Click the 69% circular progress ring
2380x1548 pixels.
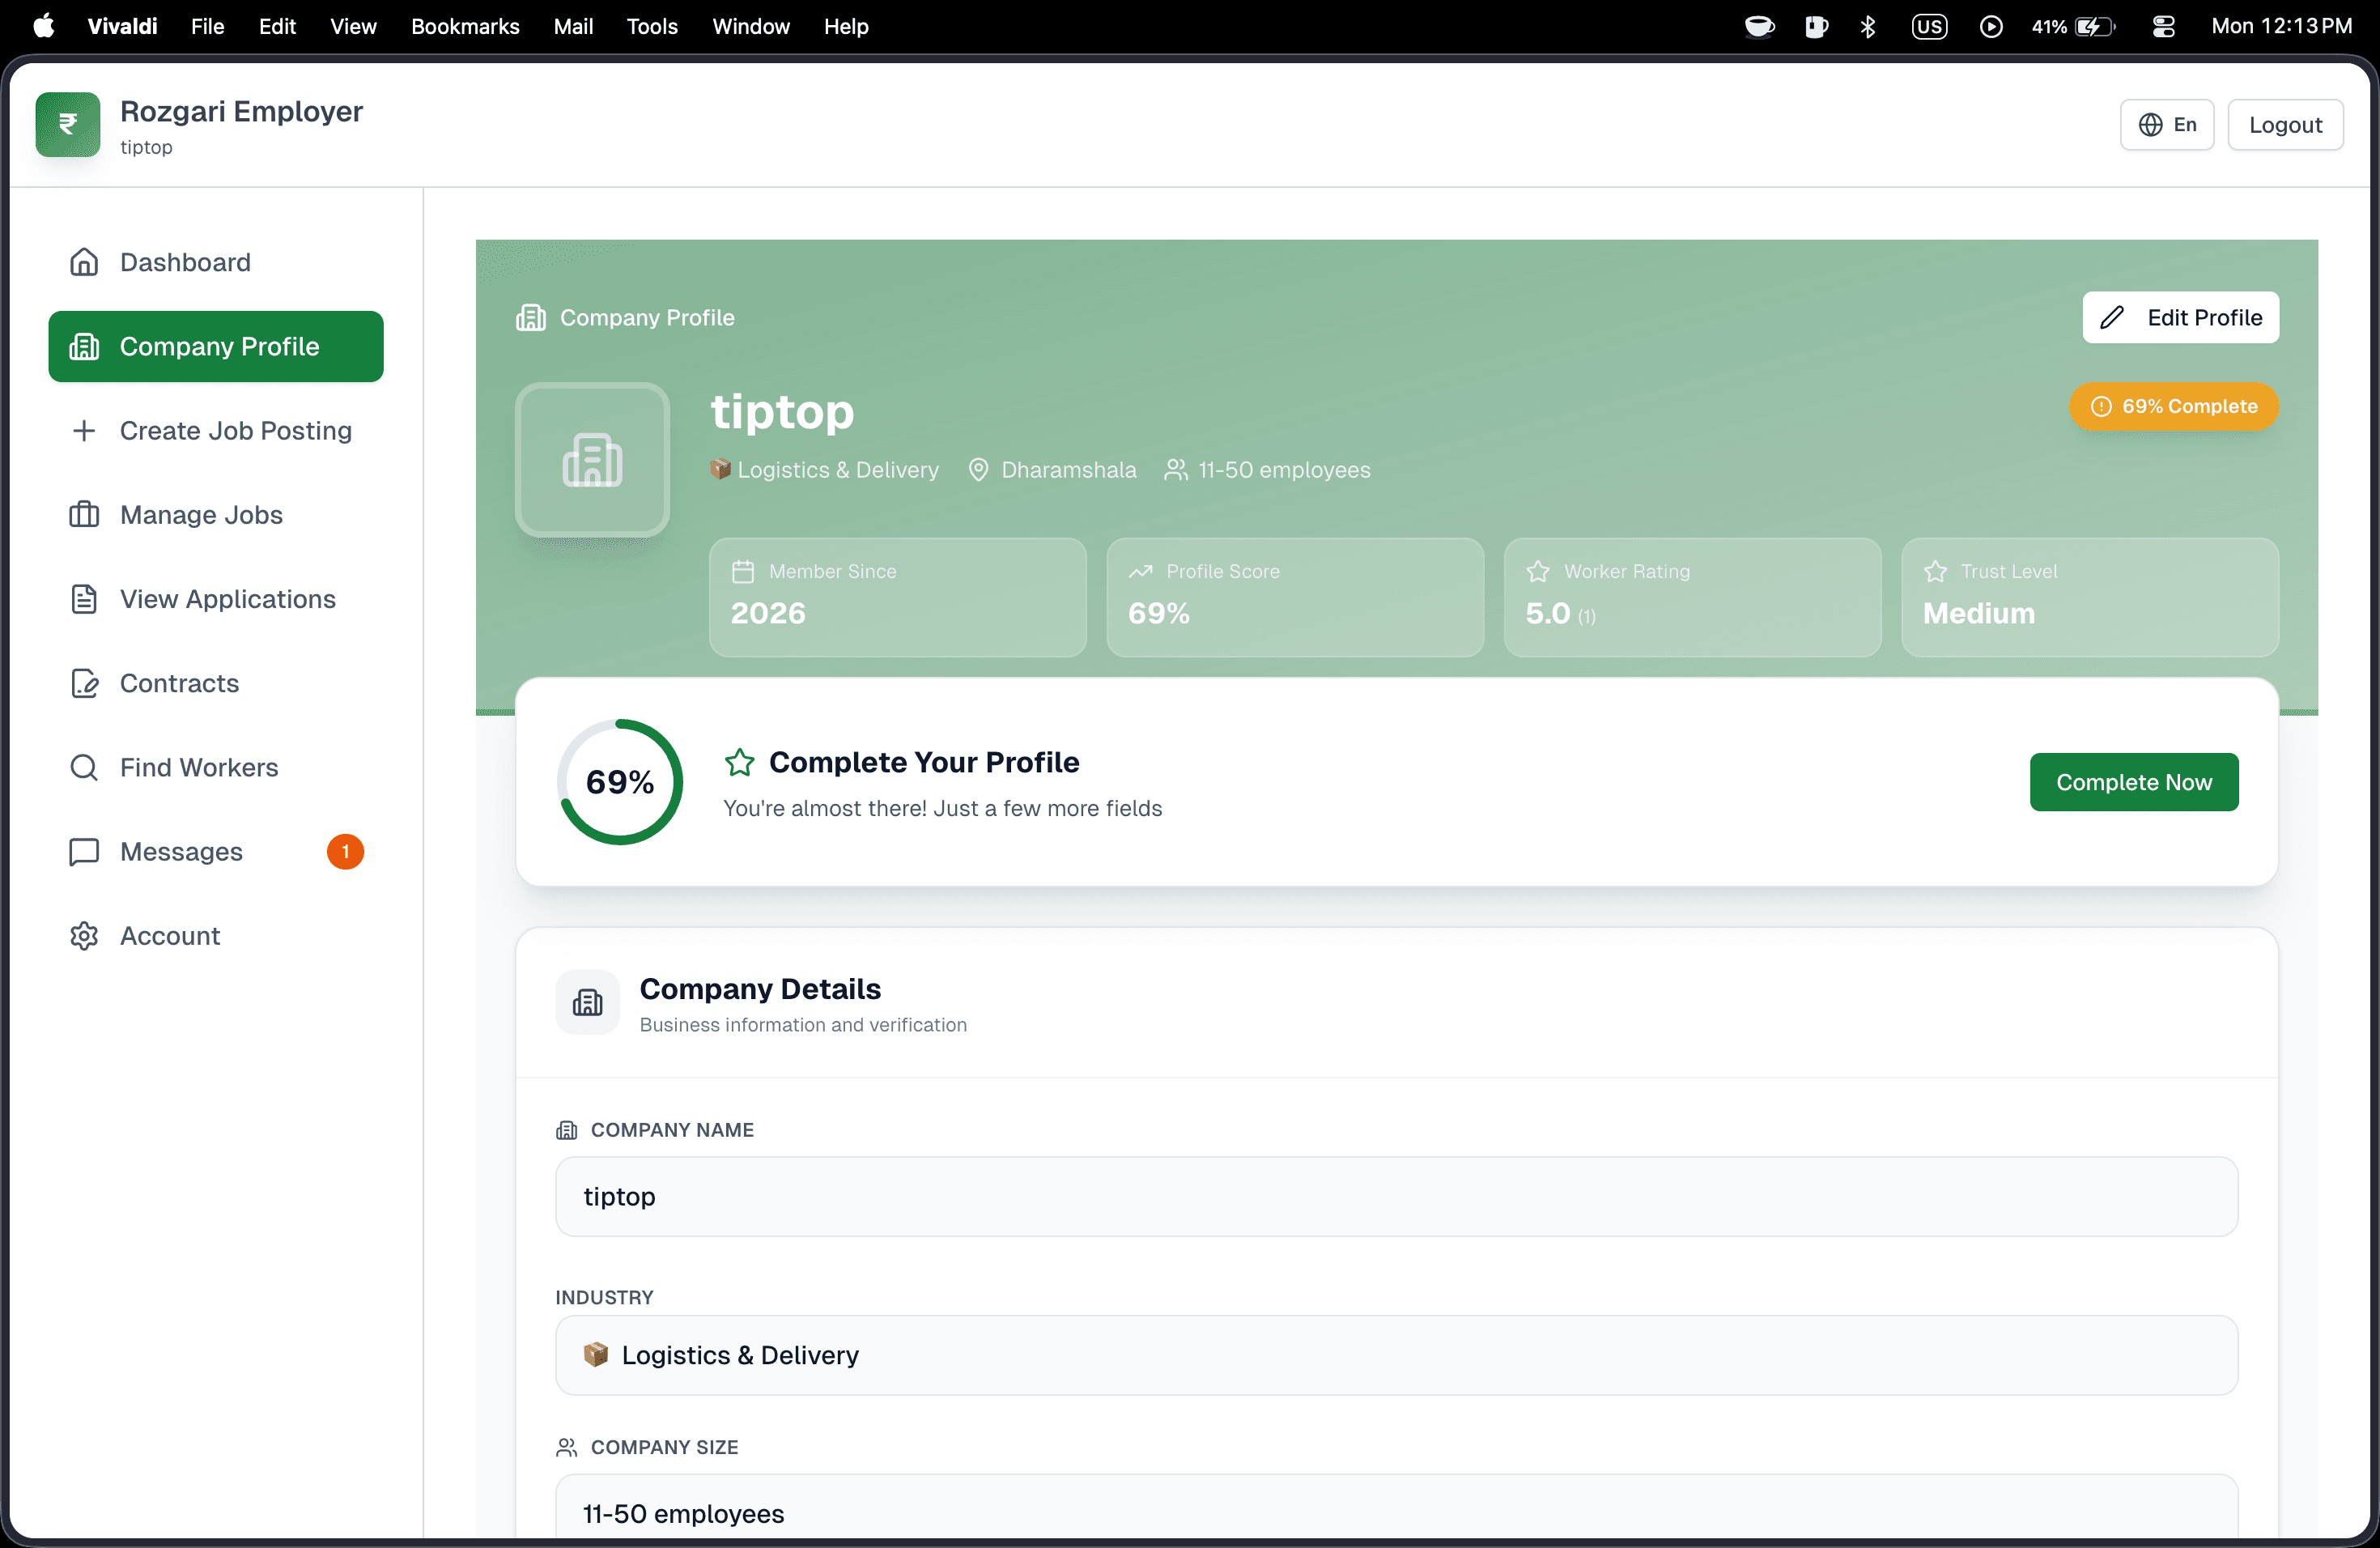coord(620,782)
